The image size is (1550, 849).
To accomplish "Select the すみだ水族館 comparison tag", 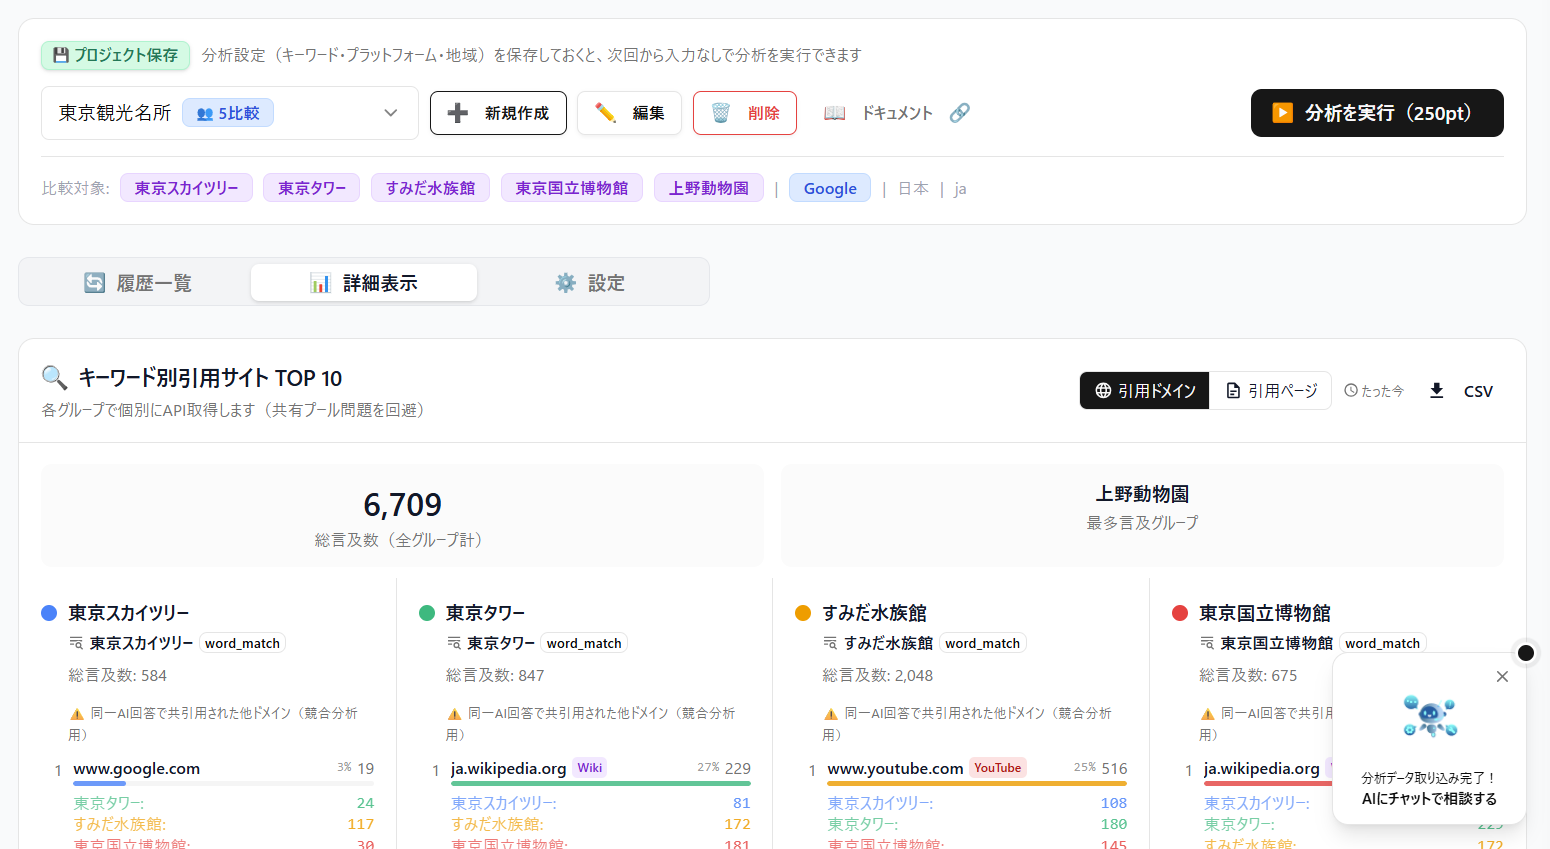I will coord(430,188).
